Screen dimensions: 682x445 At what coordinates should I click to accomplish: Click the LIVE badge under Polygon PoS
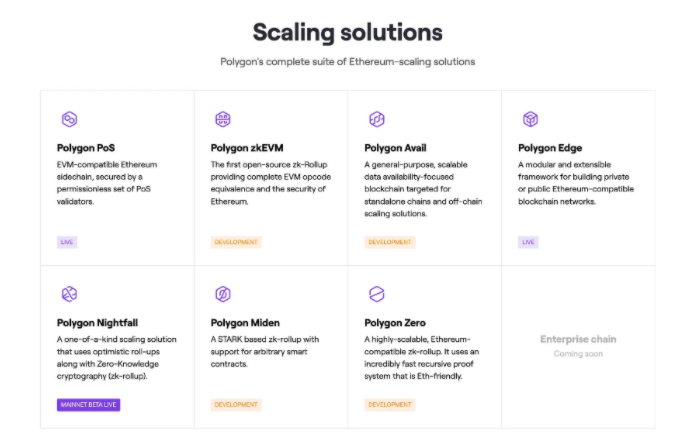click(x=67, y=242)
